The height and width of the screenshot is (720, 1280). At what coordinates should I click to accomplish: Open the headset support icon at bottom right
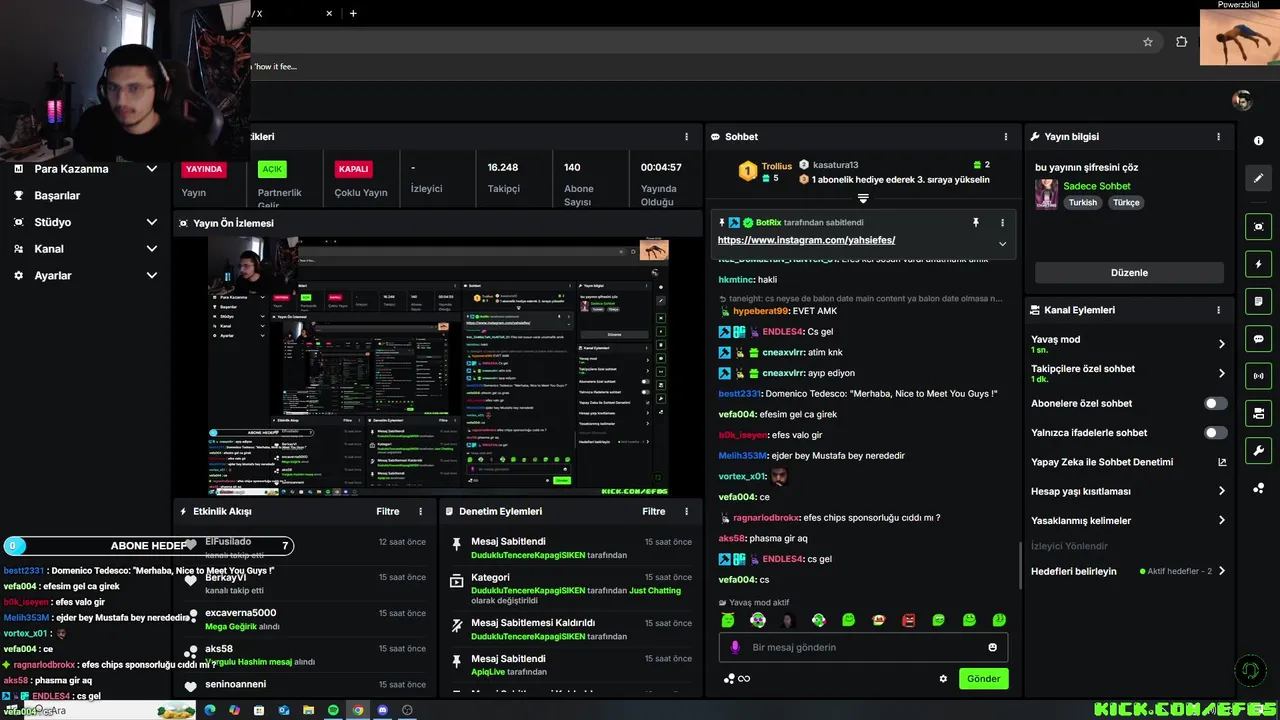coord(1249,670)
